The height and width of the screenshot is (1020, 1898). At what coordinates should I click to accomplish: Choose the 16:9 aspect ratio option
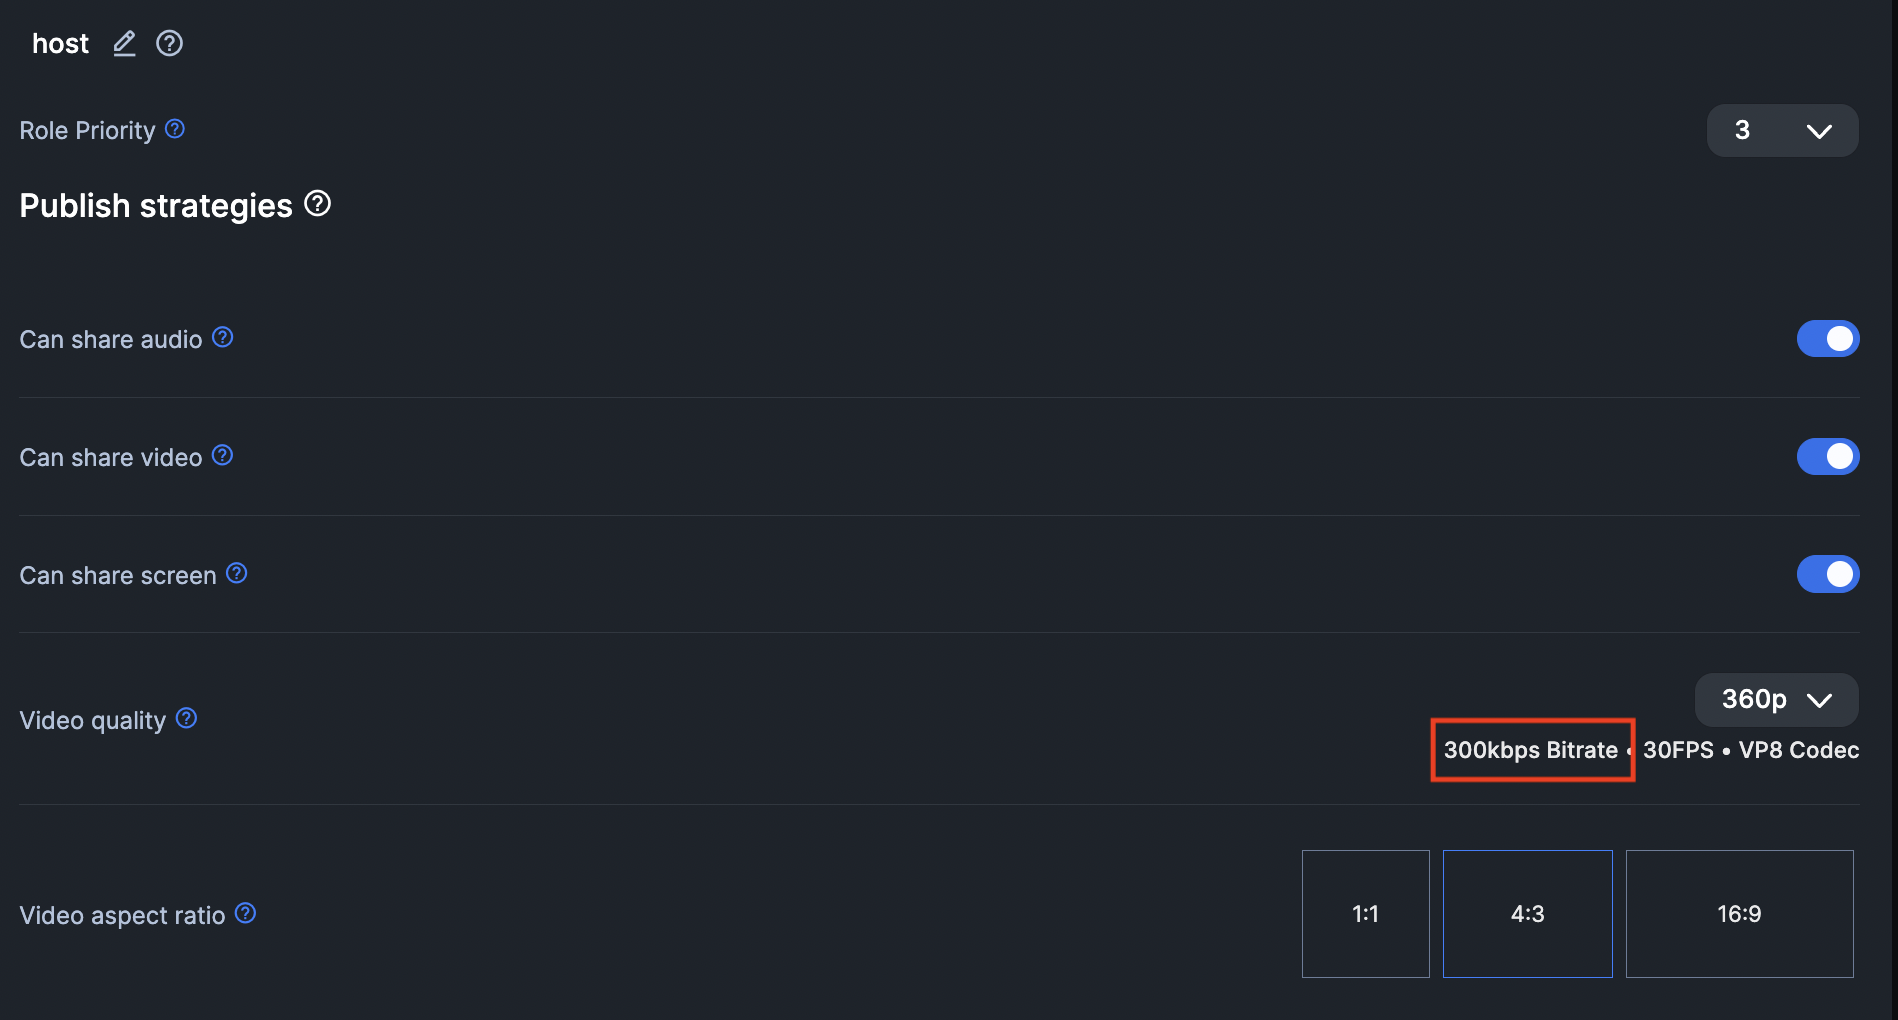1739,913
